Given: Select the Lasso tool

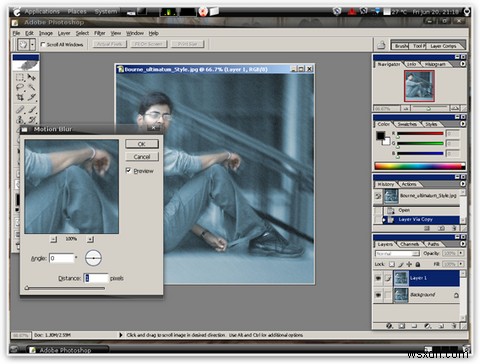Looking at the screenshot, I should 20,87.
